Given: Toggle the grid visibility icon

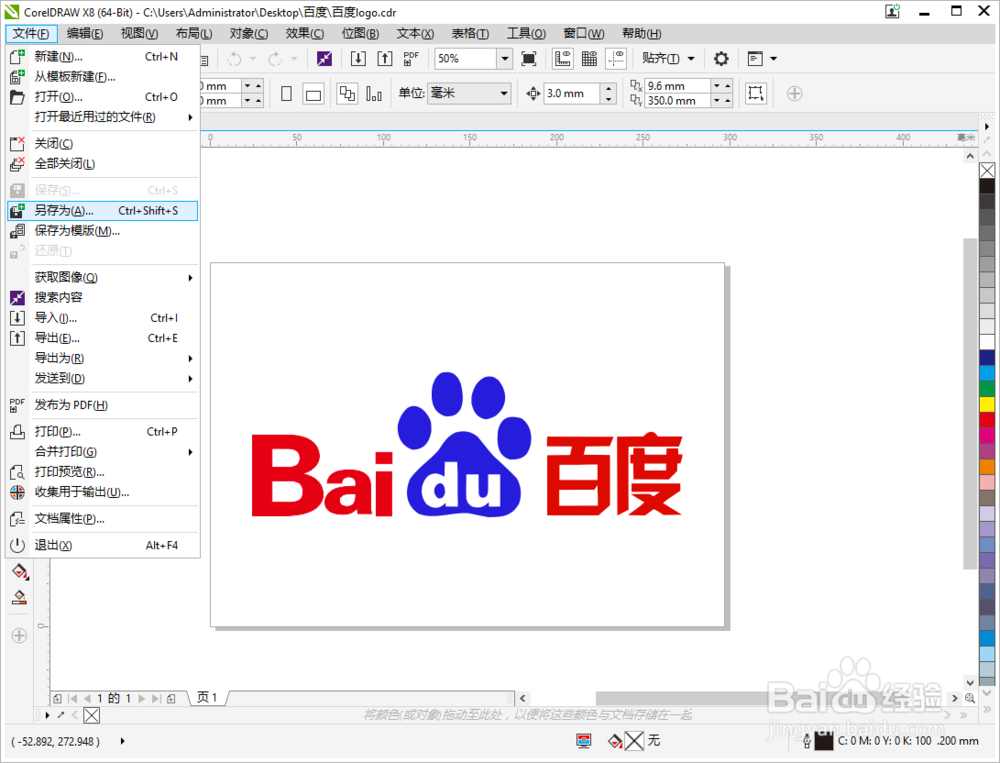Looking at the screenshot, I should [x=588, y=58].
